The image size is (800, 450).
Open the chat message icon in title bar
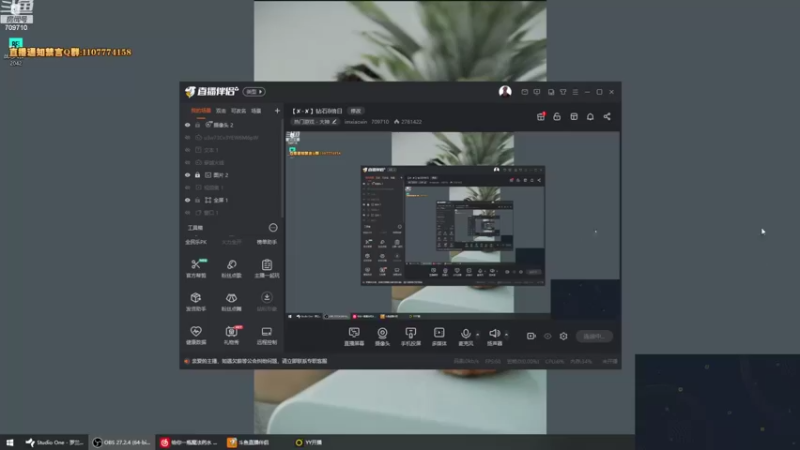(x=537, y=92)
